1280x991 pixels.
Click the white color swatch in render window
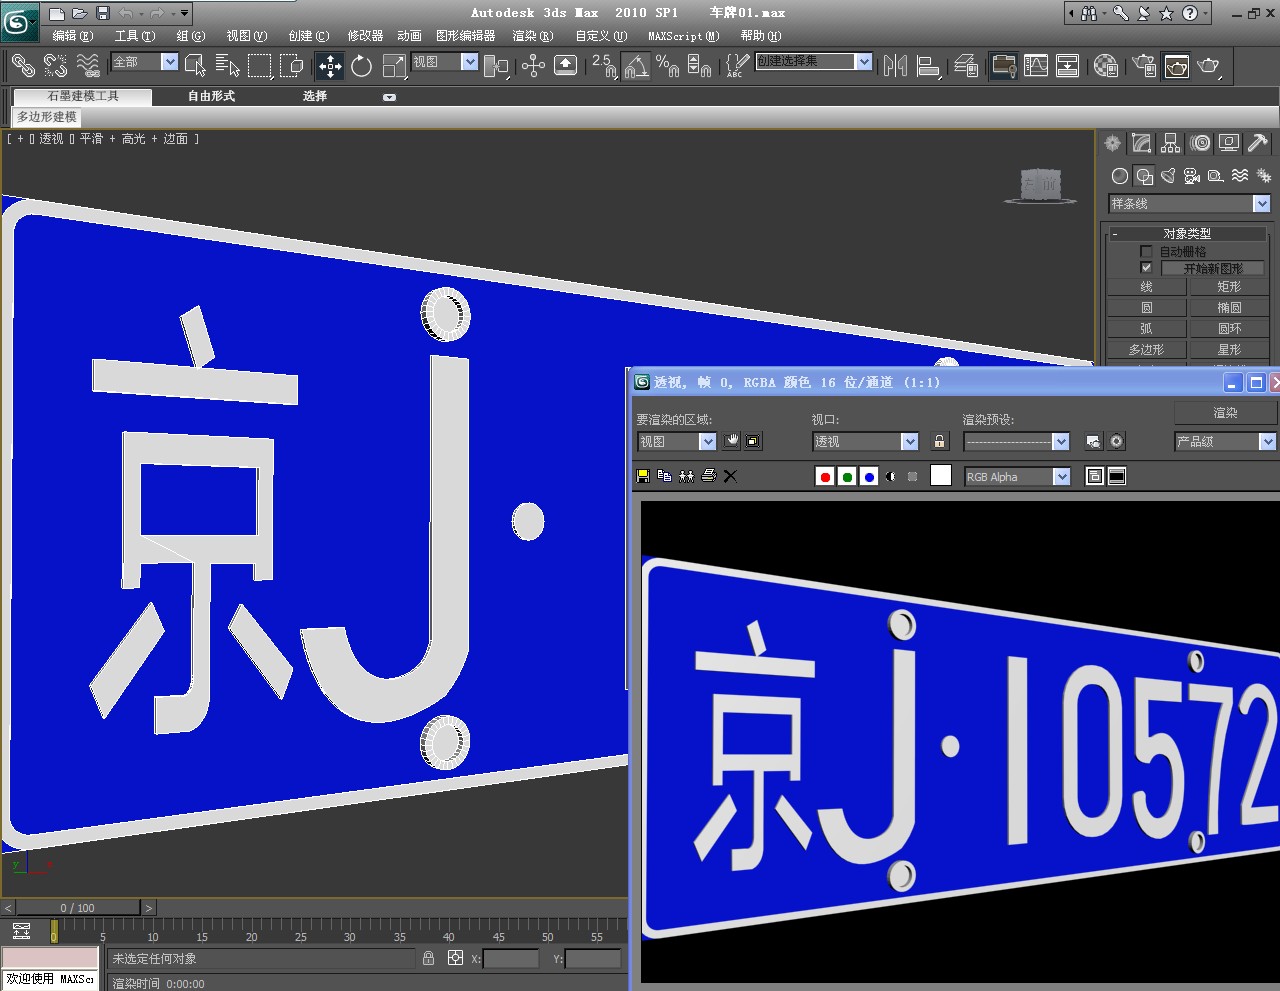pyautogui.click(x=940, y=476)
